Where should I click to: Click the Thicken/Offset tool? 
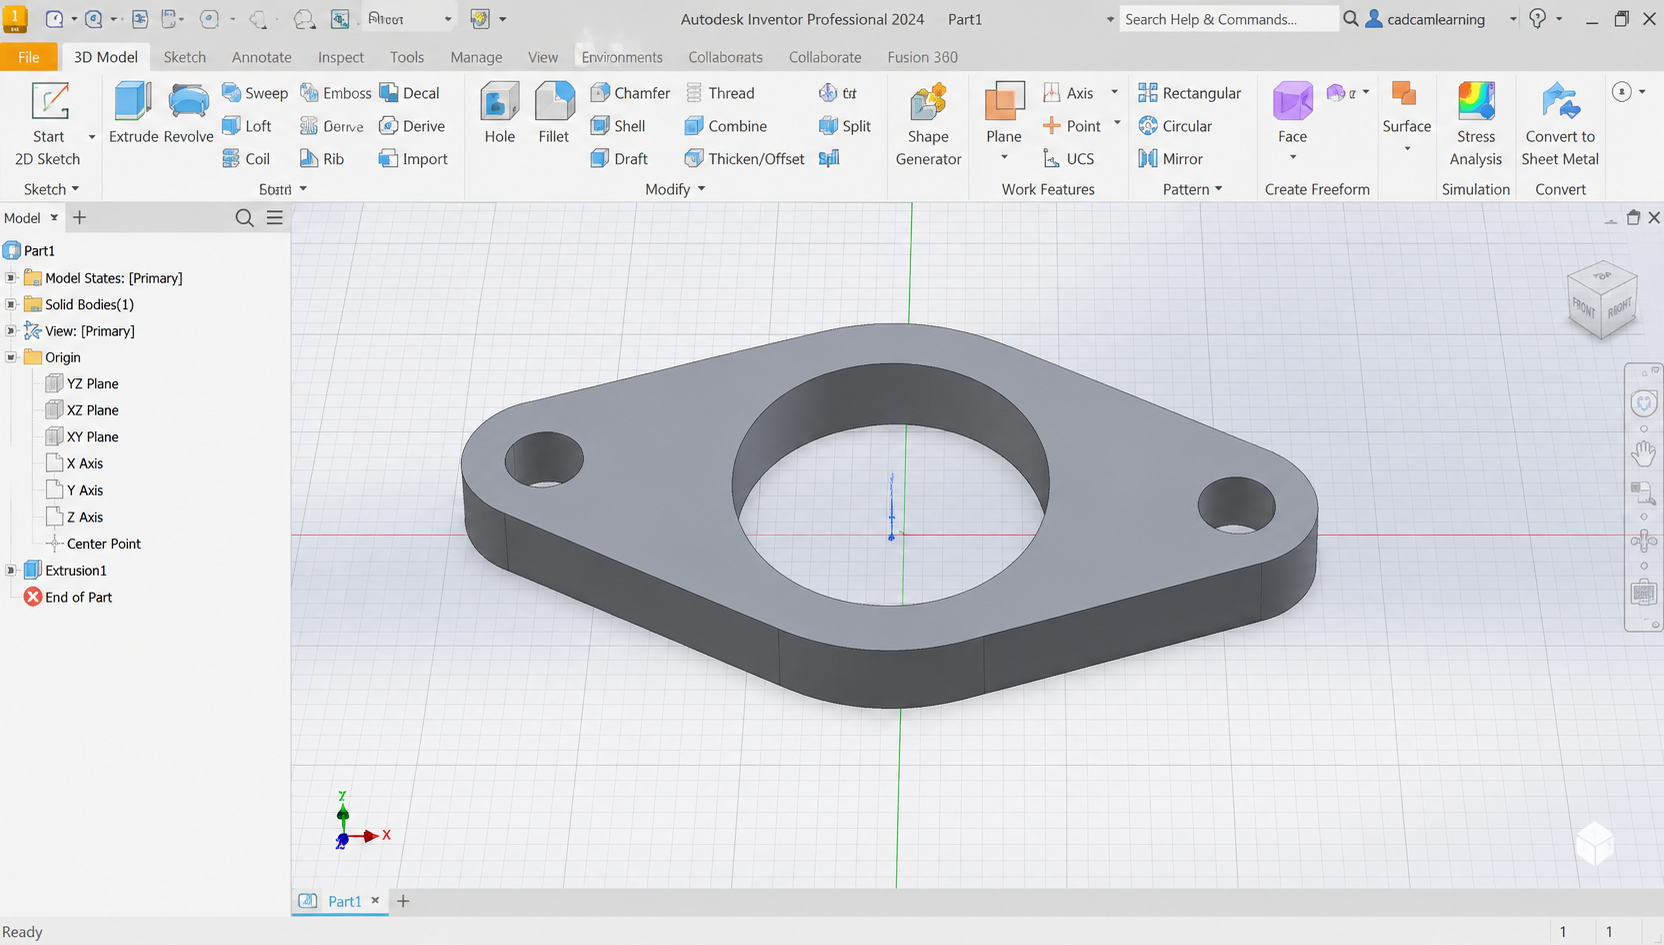[745, 159]
